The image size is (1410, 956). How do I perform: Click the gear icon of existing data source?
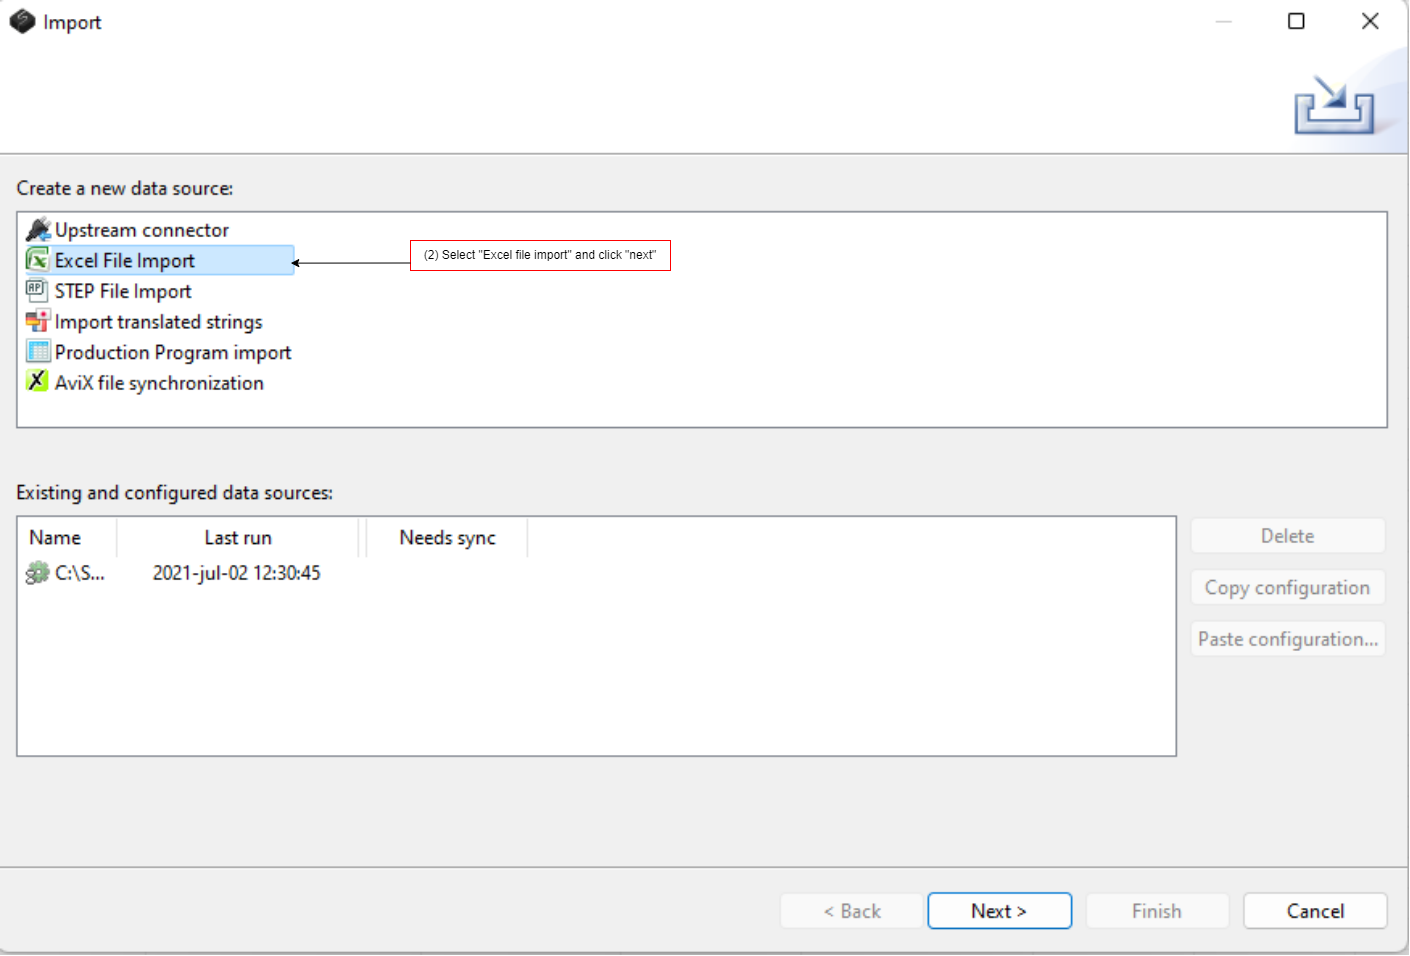click(38, 573)
